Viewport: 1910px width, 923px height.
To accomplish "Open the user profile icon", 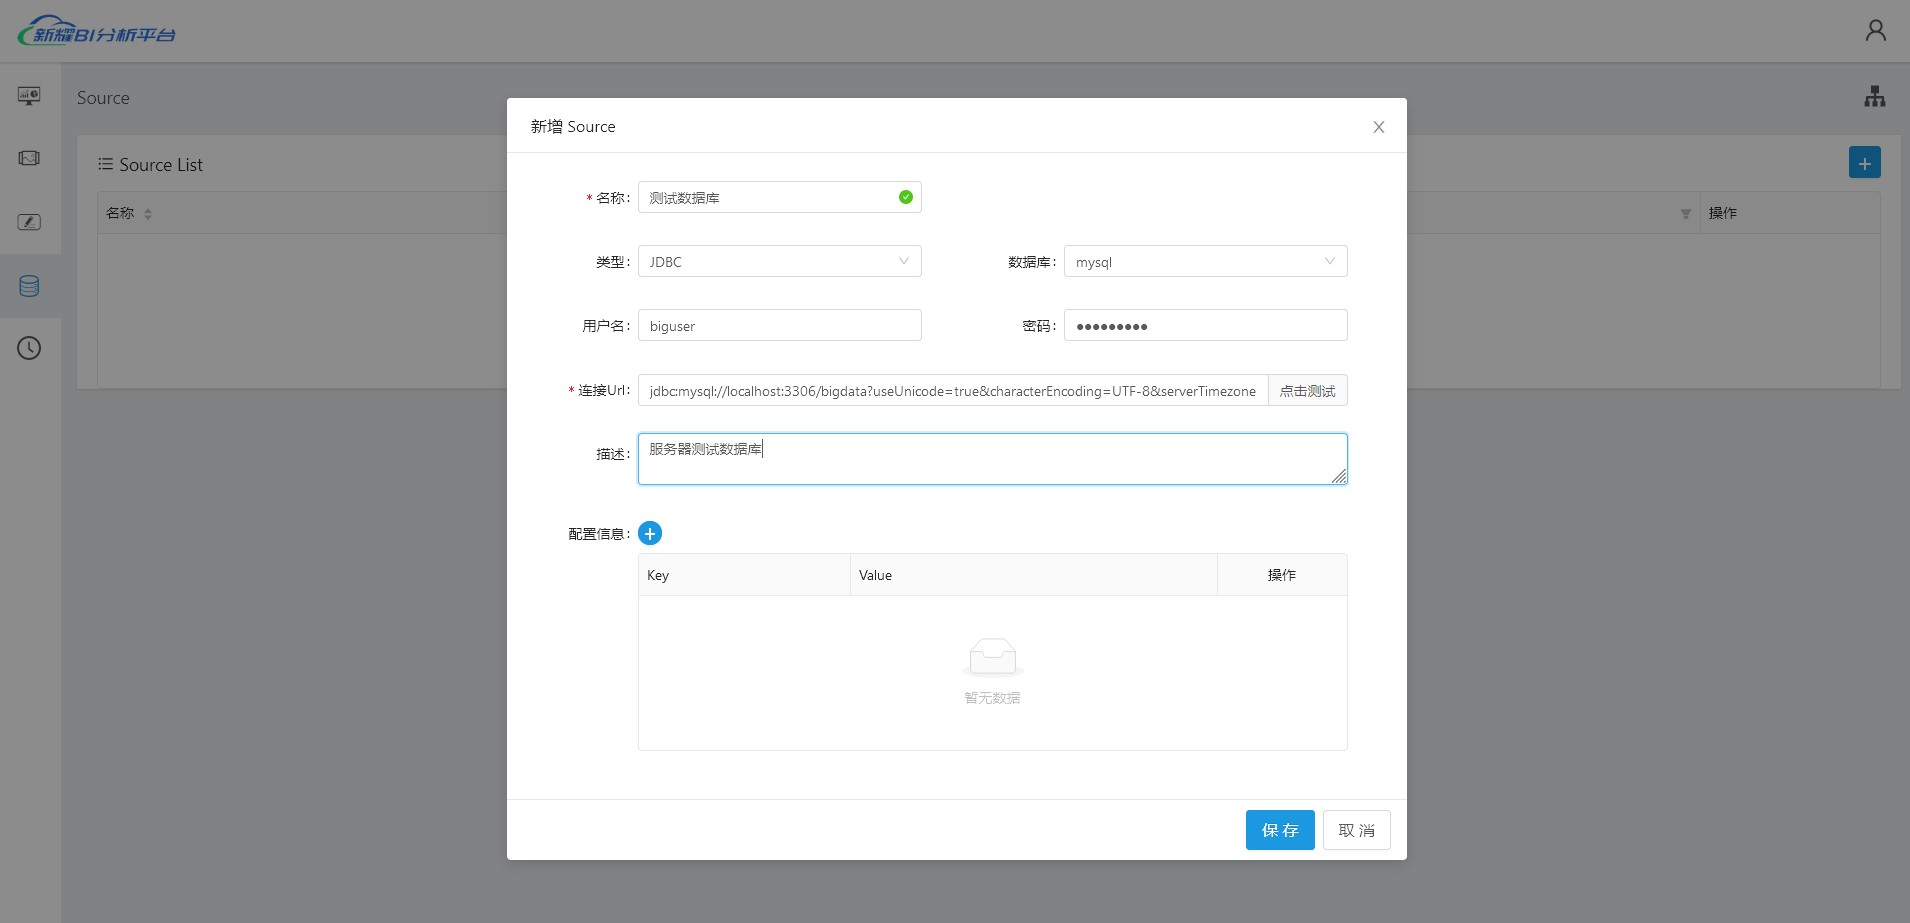I will coord(1875,31).
